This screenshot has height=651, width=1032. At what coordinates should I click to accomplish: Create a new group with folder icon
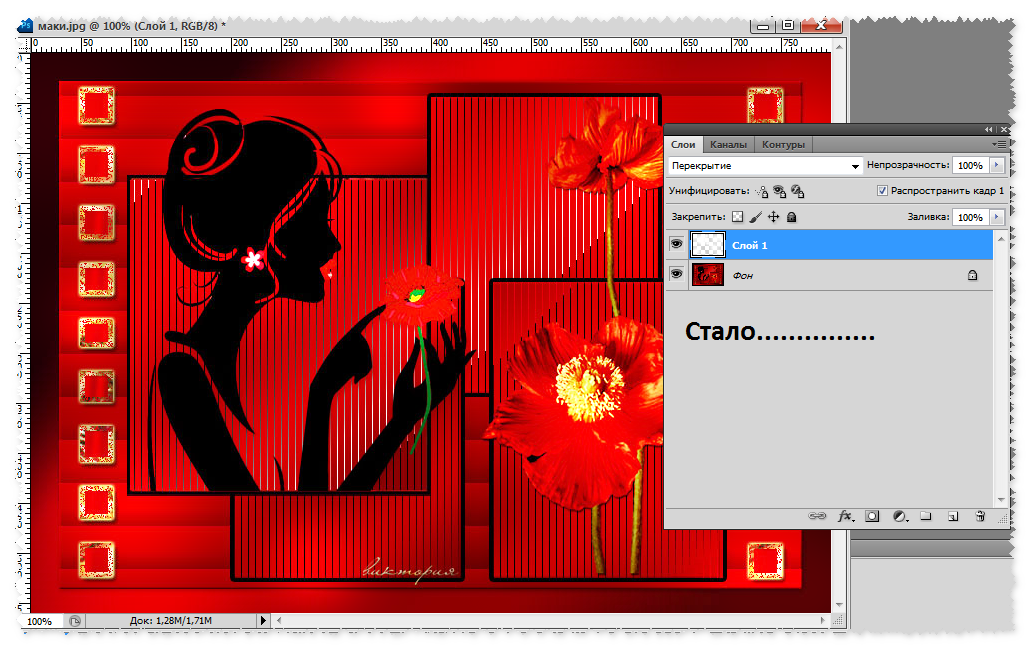925,516
